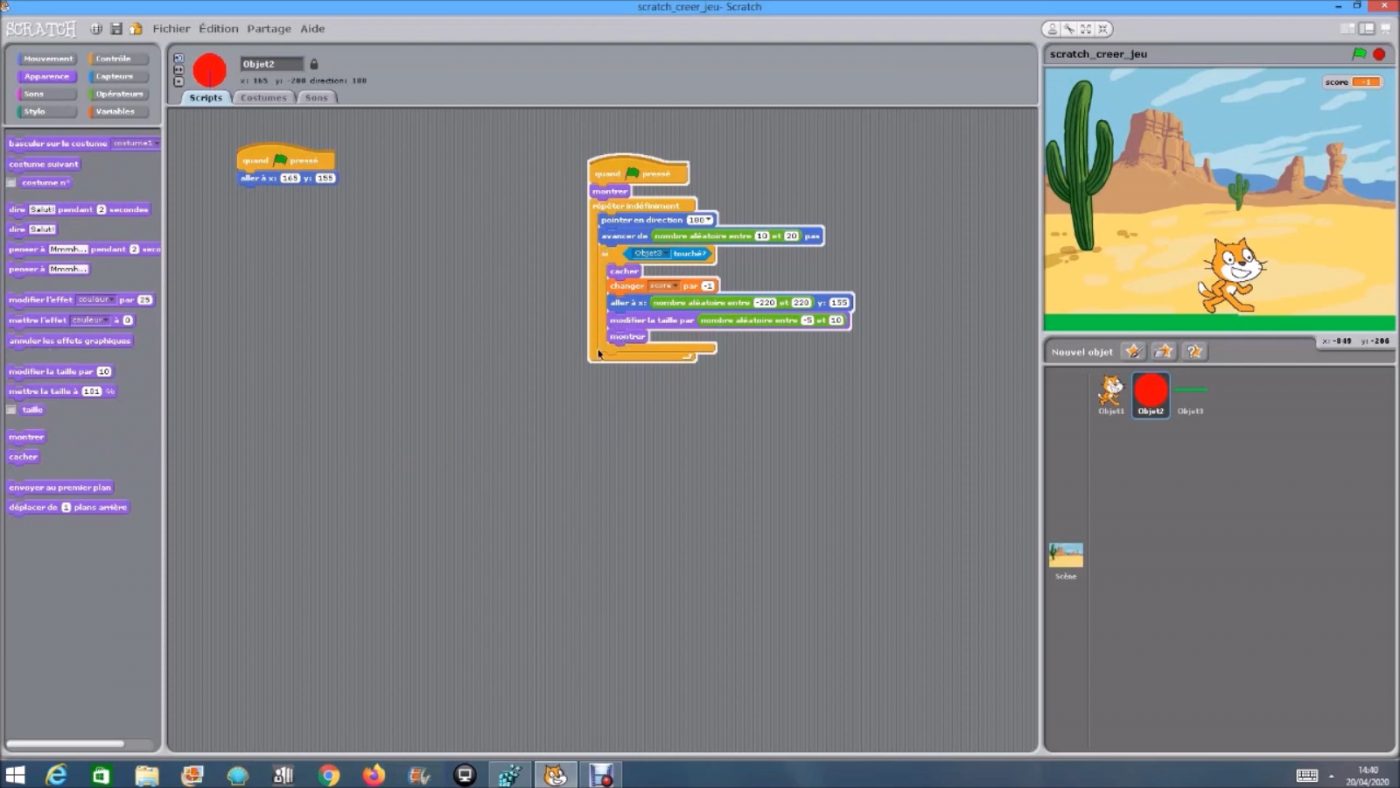Enable the 'costume n°' reporter checkbox

pos(12,184)
